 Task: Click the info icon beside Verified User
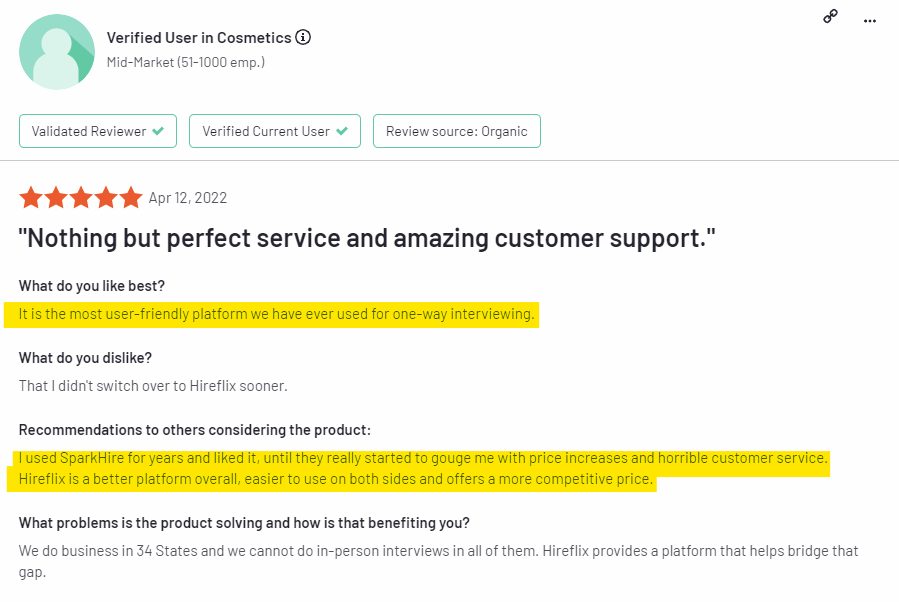tap(303, 37)
